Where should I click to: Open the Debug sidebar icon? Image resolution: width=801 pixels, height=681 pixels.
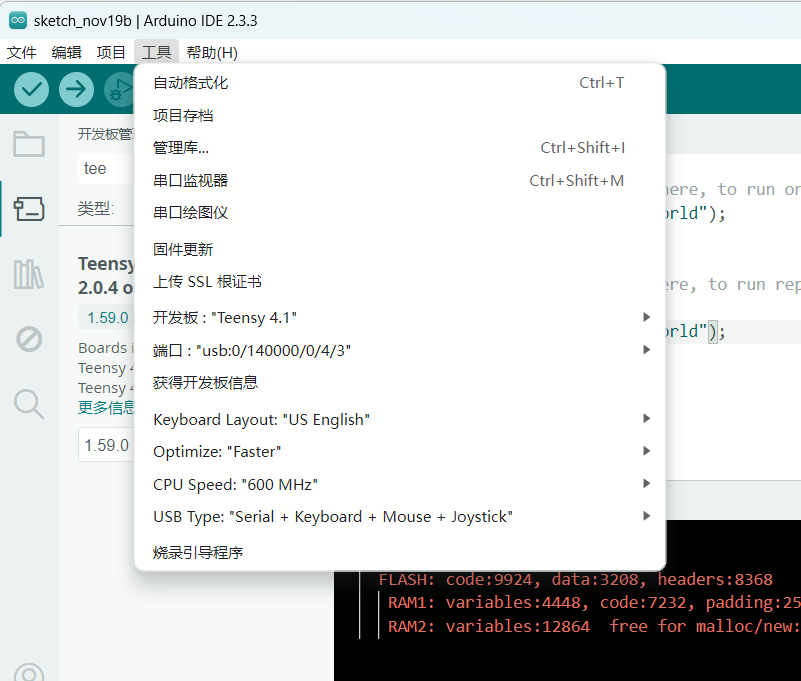coord(29,339)
